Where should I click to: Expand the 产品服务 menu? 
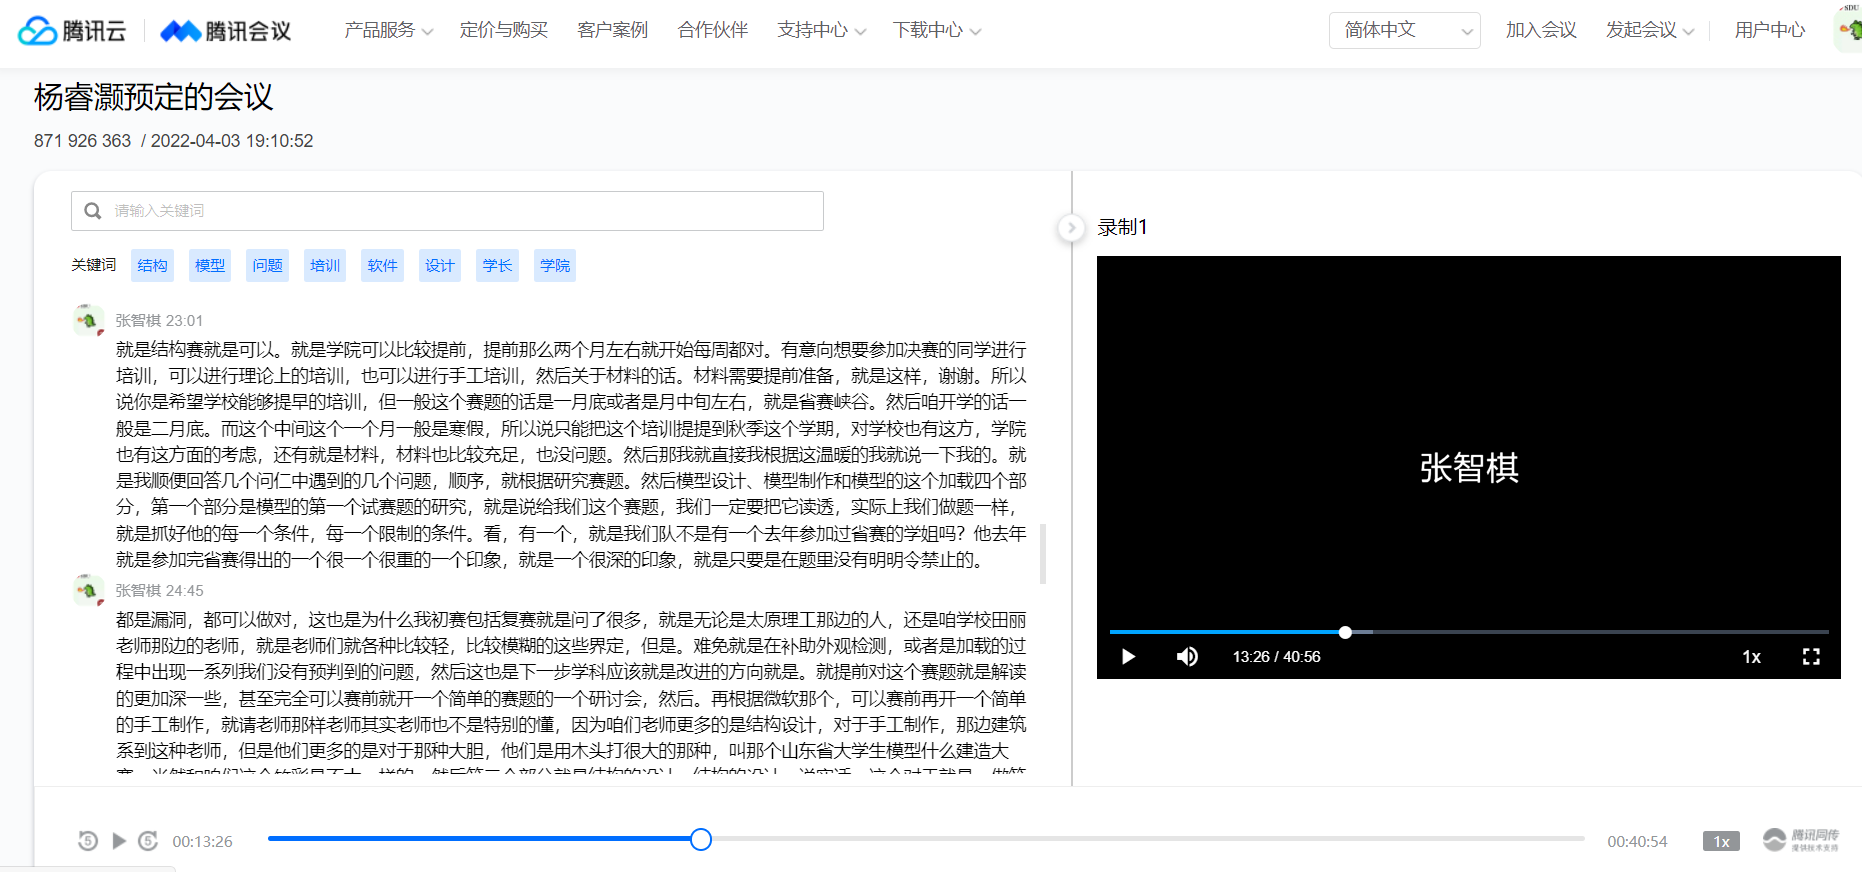(x=388, y=31)
